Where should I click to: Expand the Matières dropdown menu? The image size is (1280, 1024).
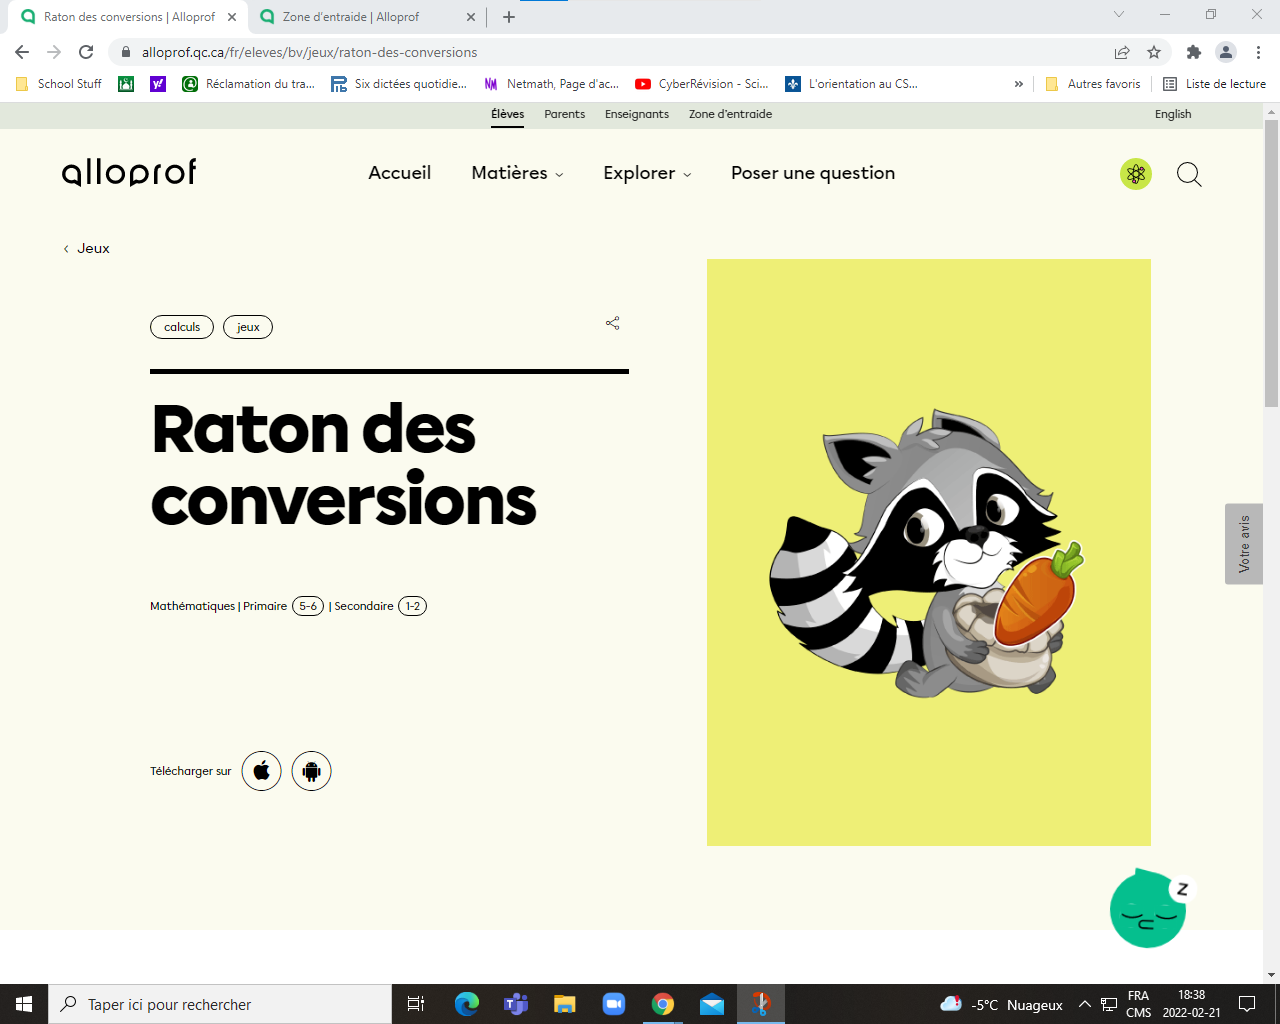[x=517, y=173]
